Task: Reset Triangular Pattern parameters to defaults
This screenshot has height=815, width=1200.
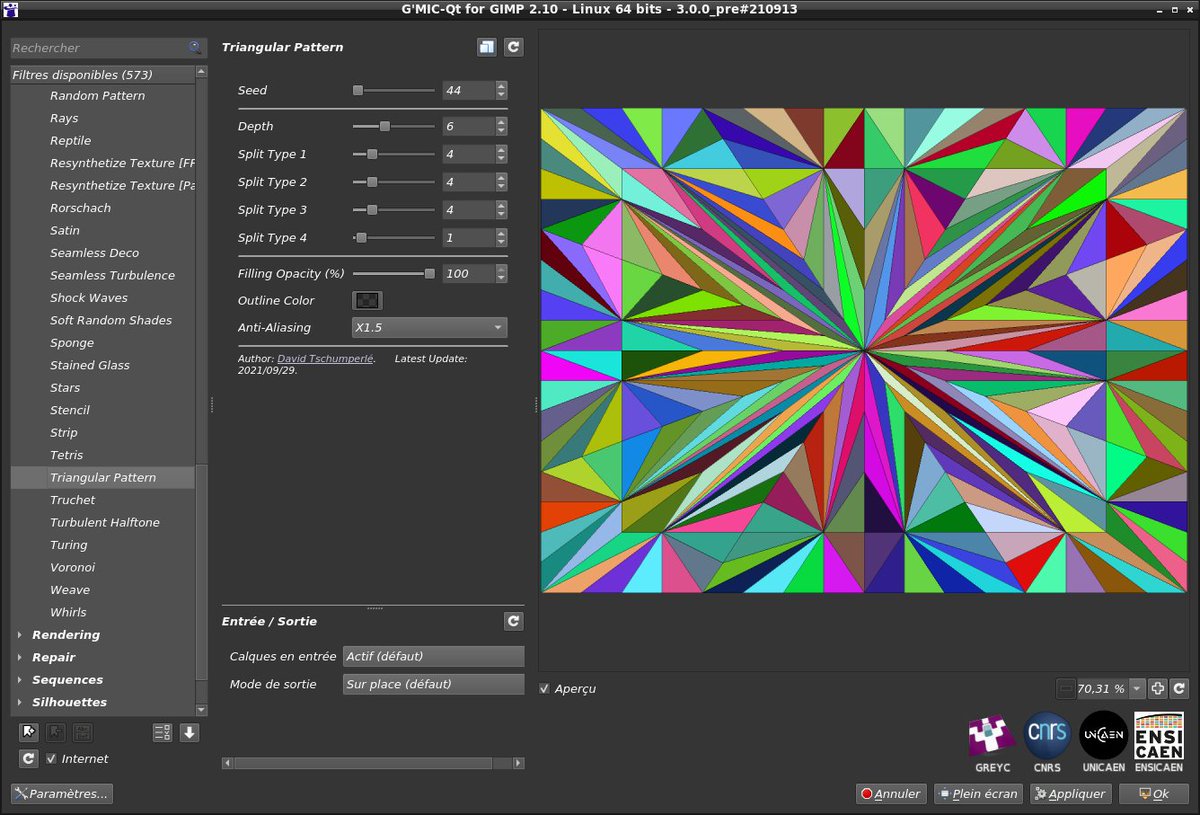Action: click(513, 47)
